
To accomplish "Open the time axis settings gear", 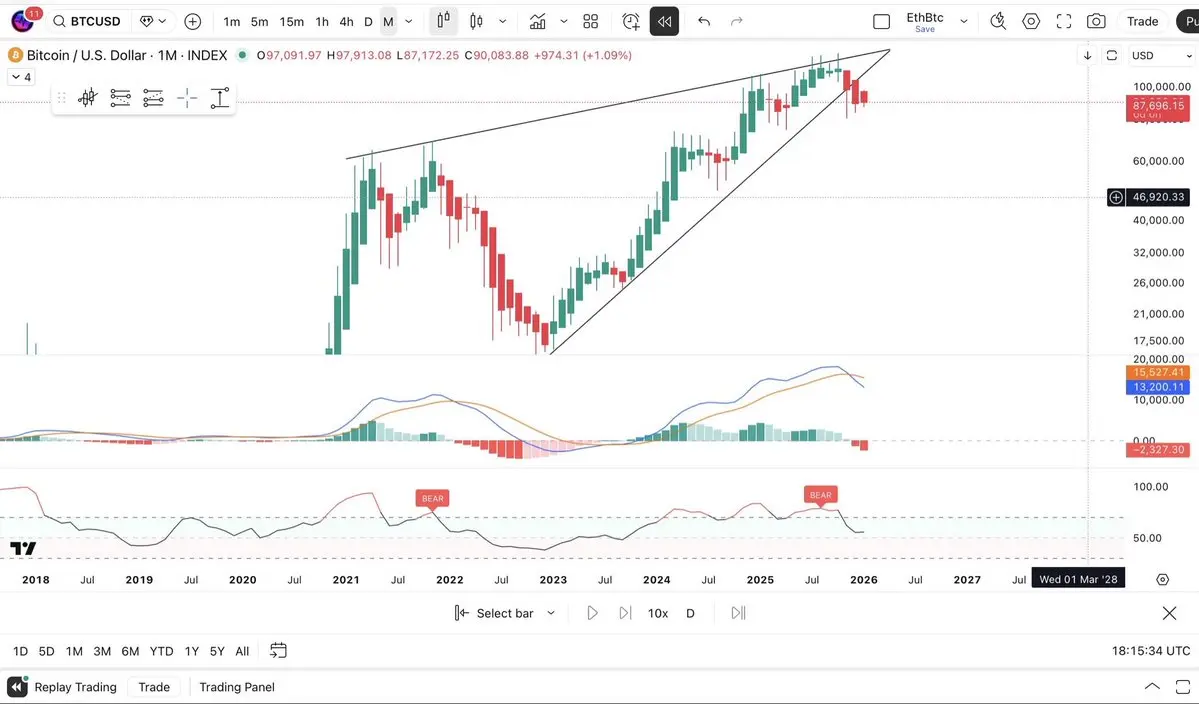I will [1162, 579].
